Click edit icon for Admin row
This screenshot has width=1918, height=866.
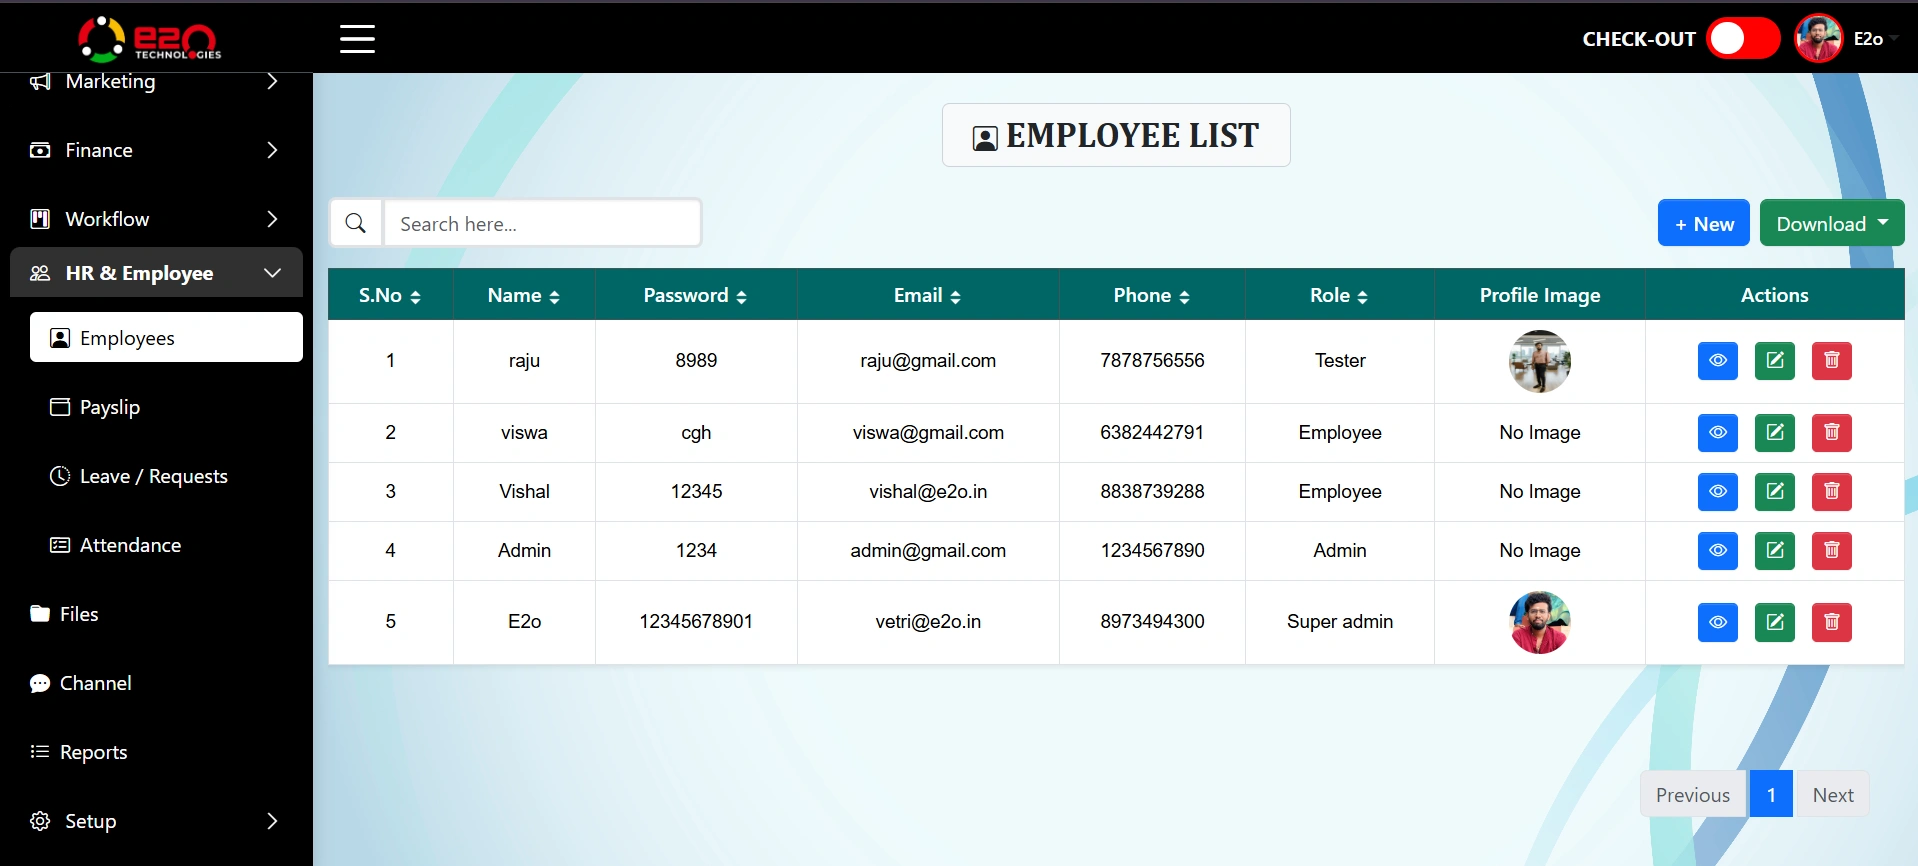tap(1774, 551)
